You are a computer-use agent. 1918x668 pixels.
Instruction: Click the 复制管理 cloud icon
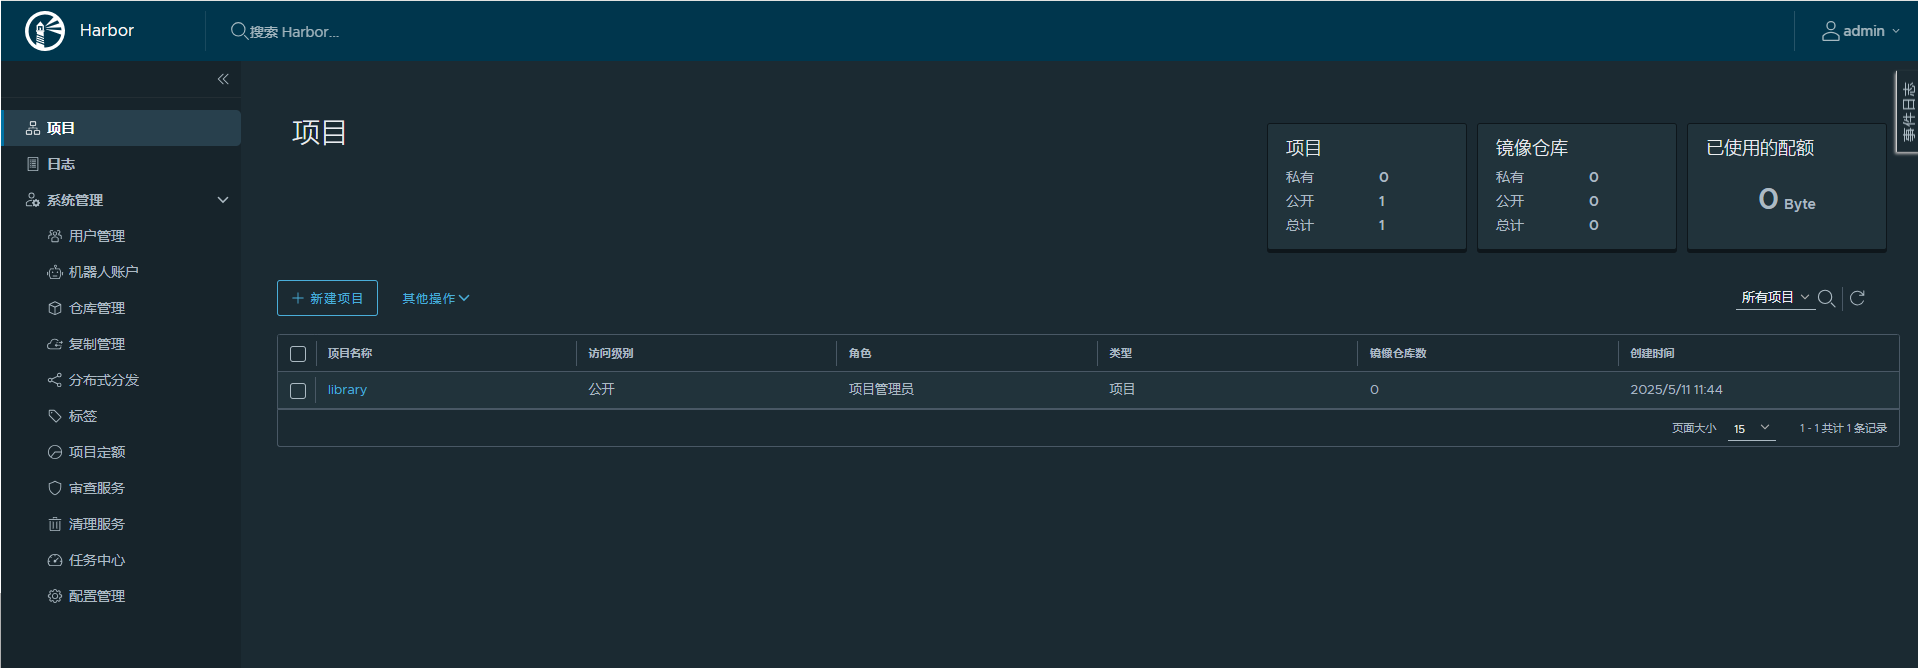pos(55,344)
